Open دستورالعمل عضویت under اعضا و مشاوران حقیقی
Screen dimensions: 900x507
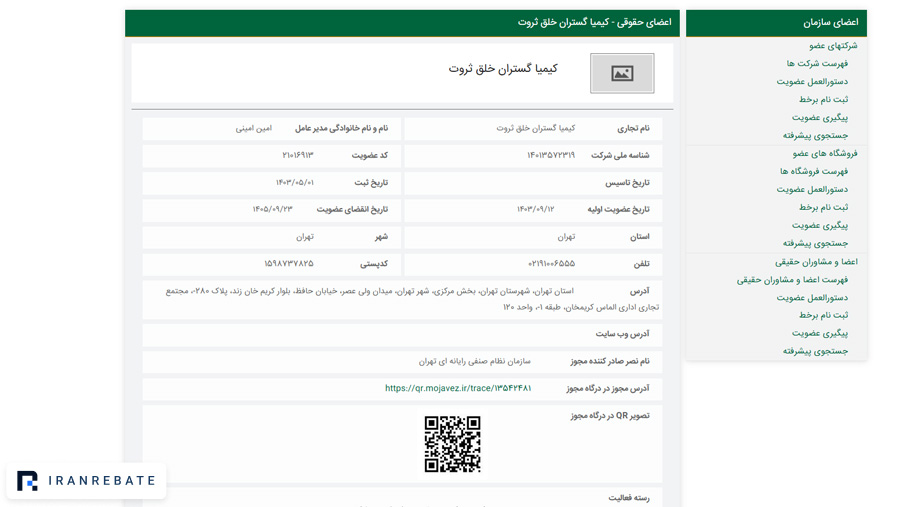click(812, 297)
